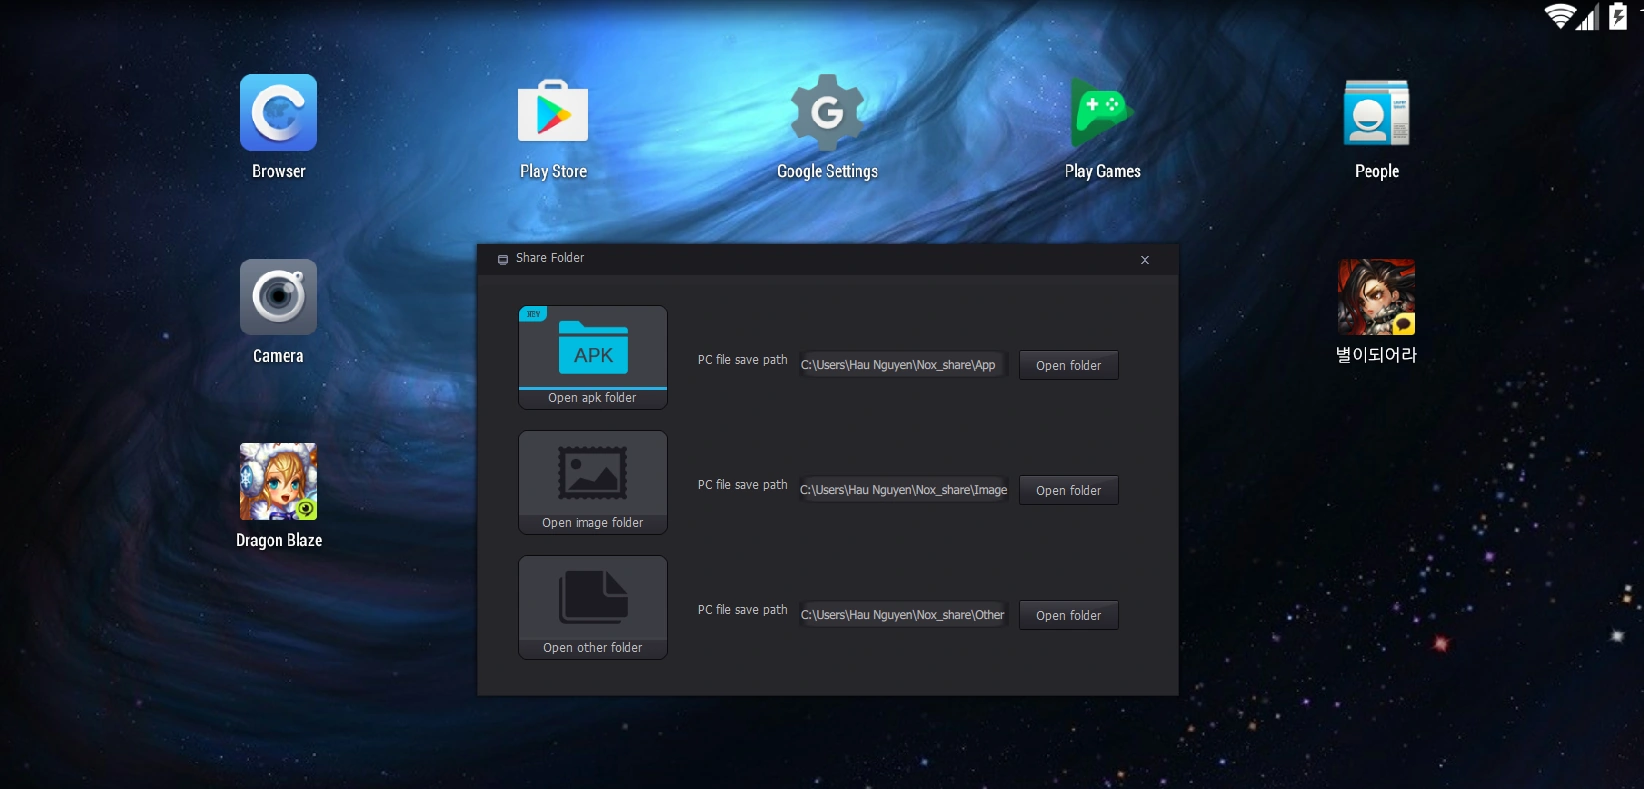Click Open folder button for Image path
This screenshot has height=789, width=1644.
point(1069,490)
